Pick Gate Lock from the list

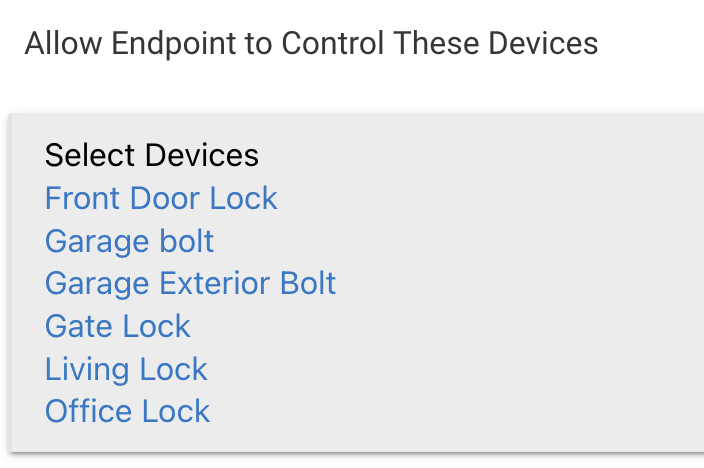(x=117, y=326)
